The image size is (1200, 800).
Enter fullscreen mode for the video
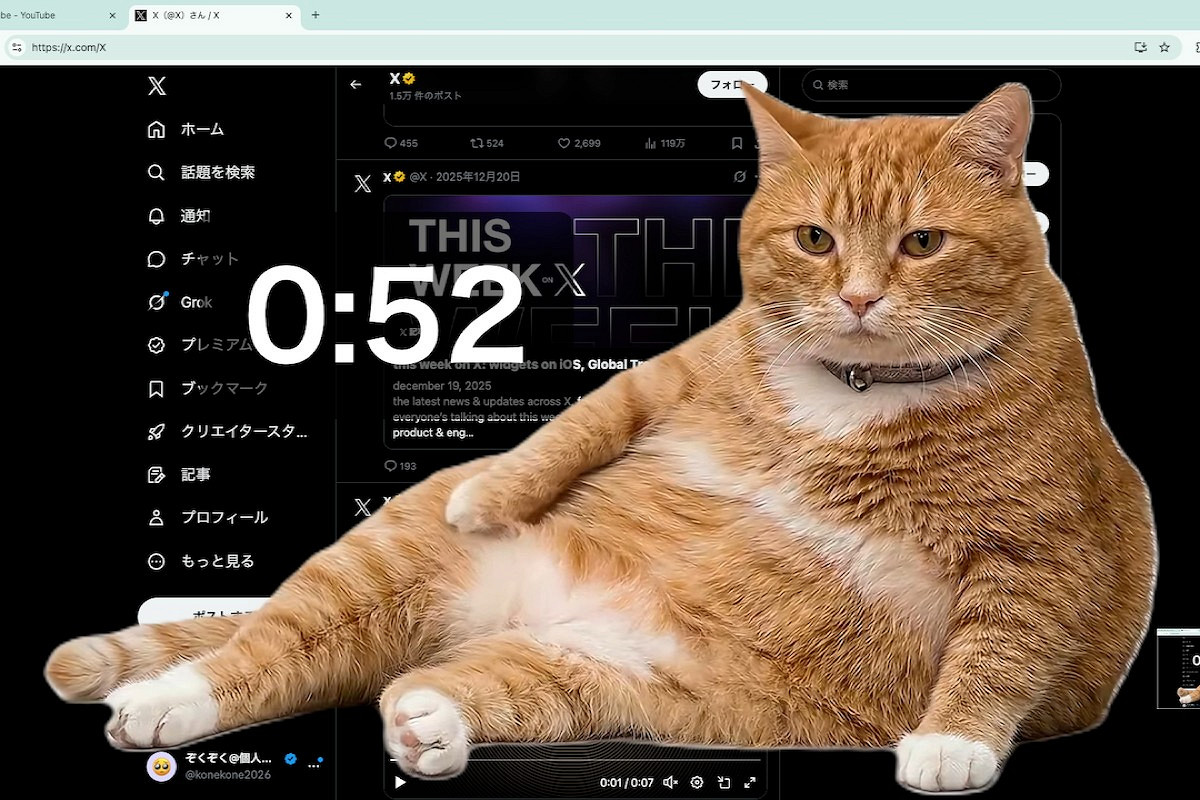(x=749, y=783)
